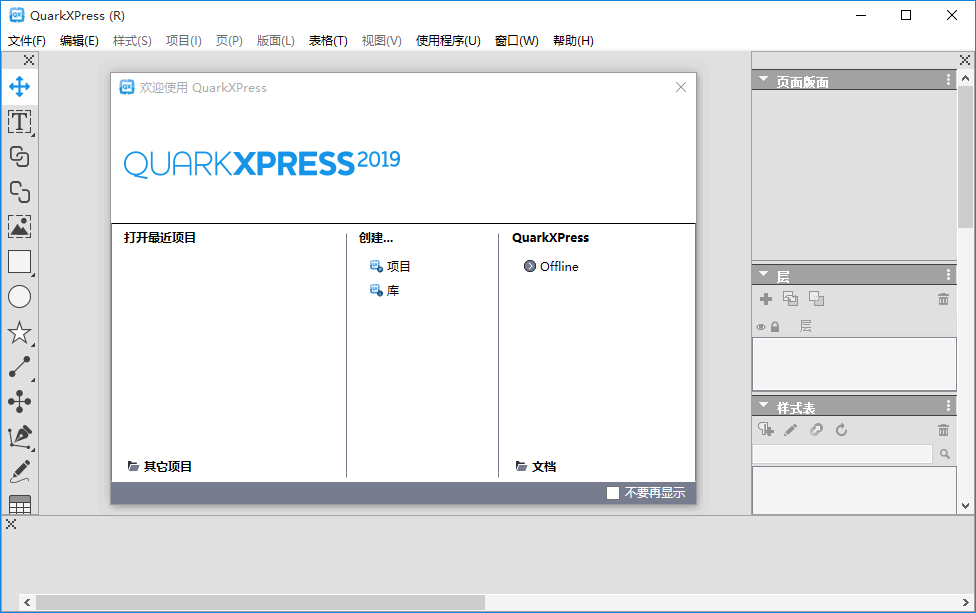This screenshot has width=976, height=613.
Task: Close the welcome dialog
Action: click(681, 87)
